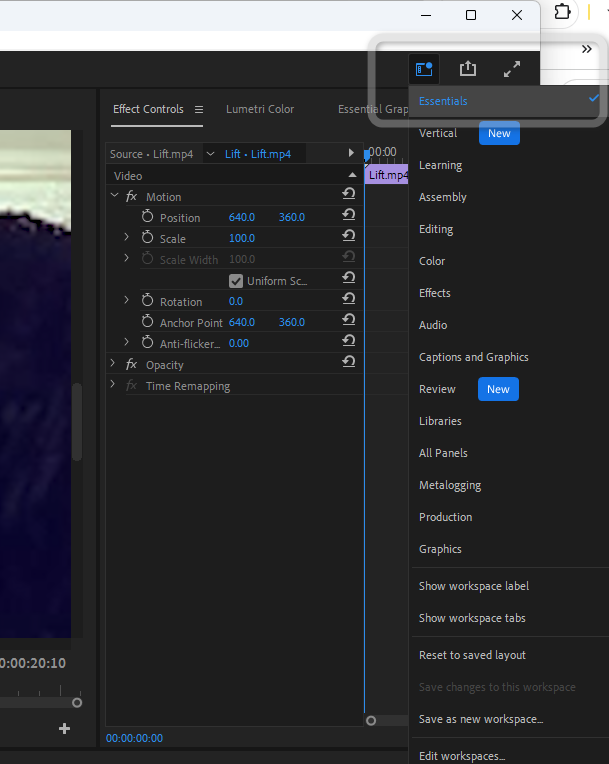
Task: Reset the Opacity effect parameters
Action: 348,364
